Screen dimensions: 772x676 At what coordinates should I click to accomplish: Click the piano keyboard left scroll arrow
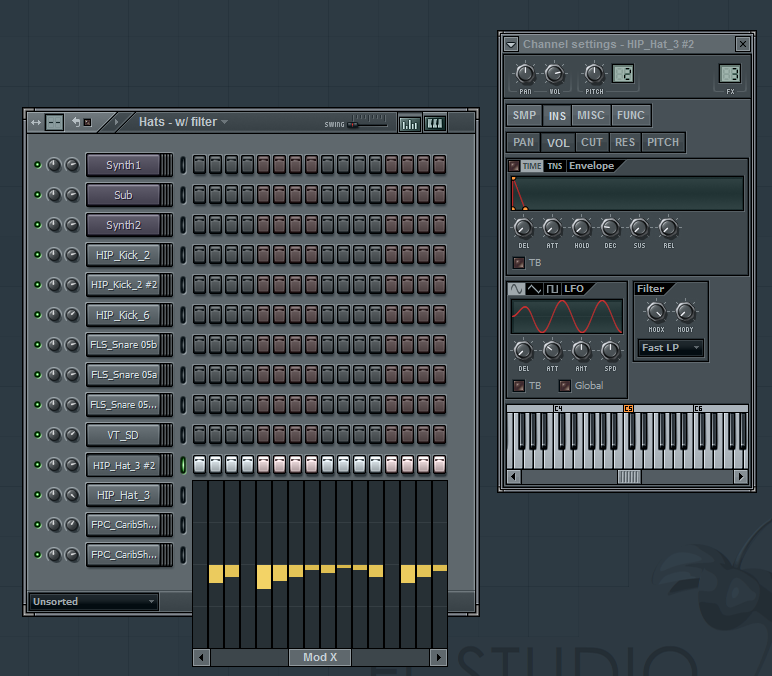[514, 477]
